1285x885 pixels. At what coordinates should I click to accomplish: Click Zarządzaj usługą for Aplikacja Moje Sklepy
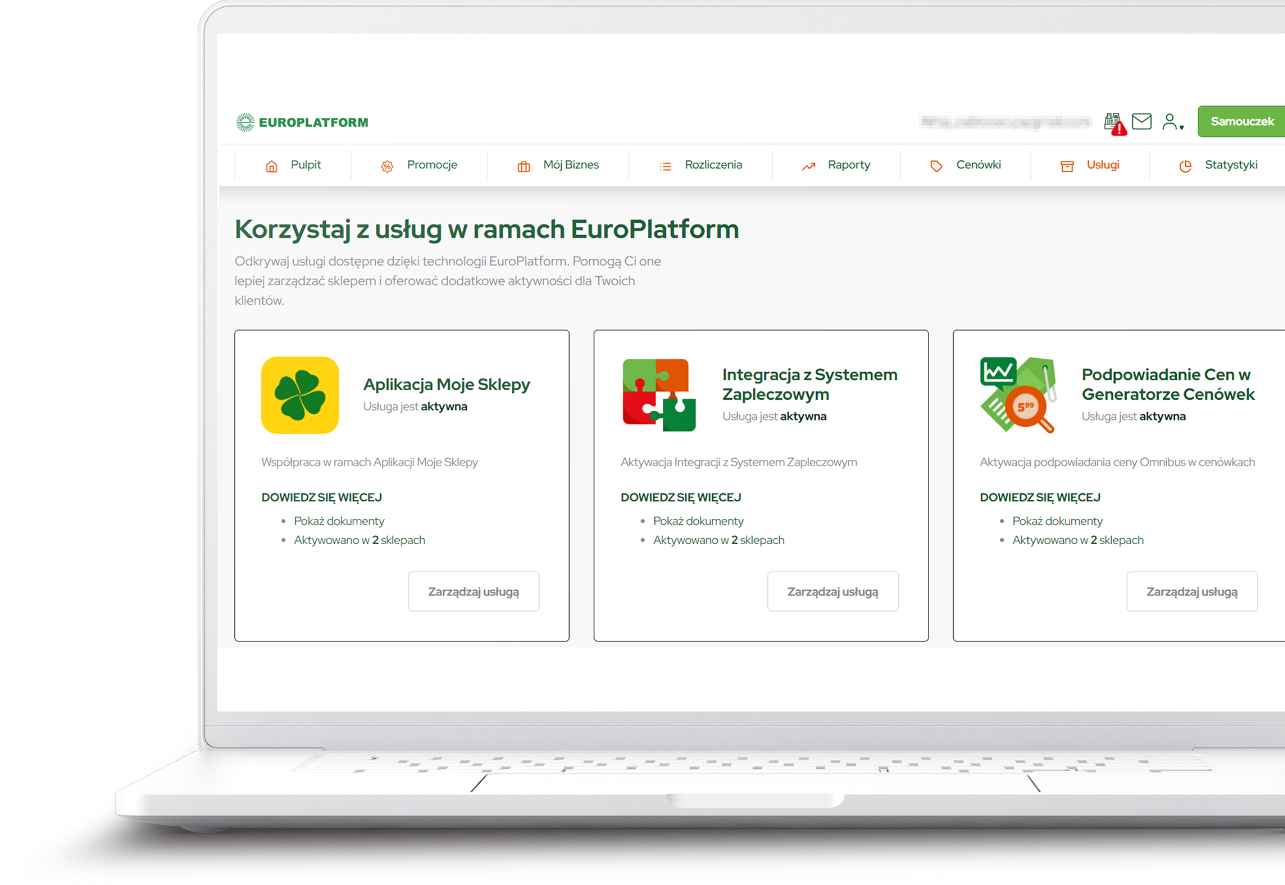tap(473, 592)
